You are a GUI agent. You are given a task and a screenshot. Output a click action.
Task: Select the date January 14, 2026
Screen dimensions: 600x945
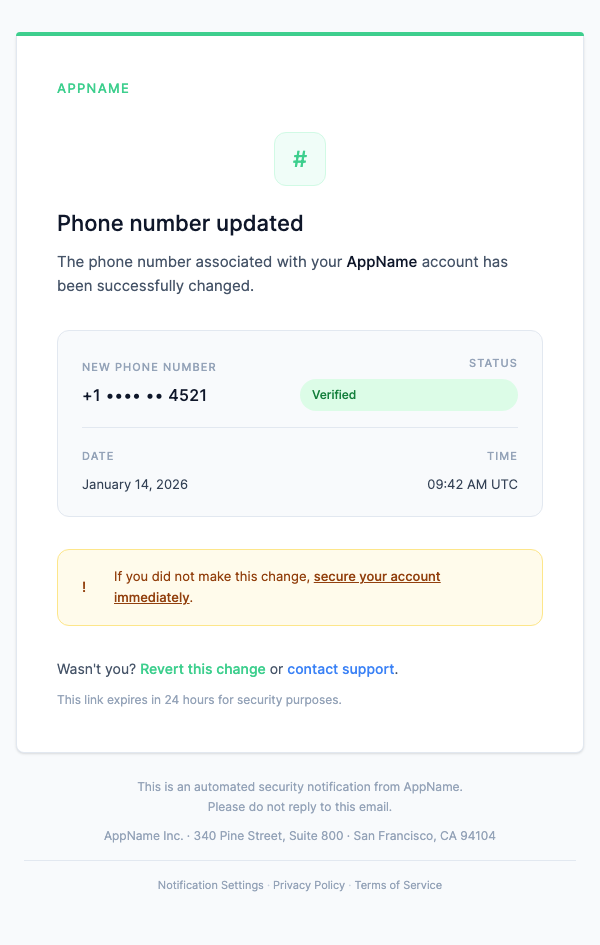[x=134, y=484]
